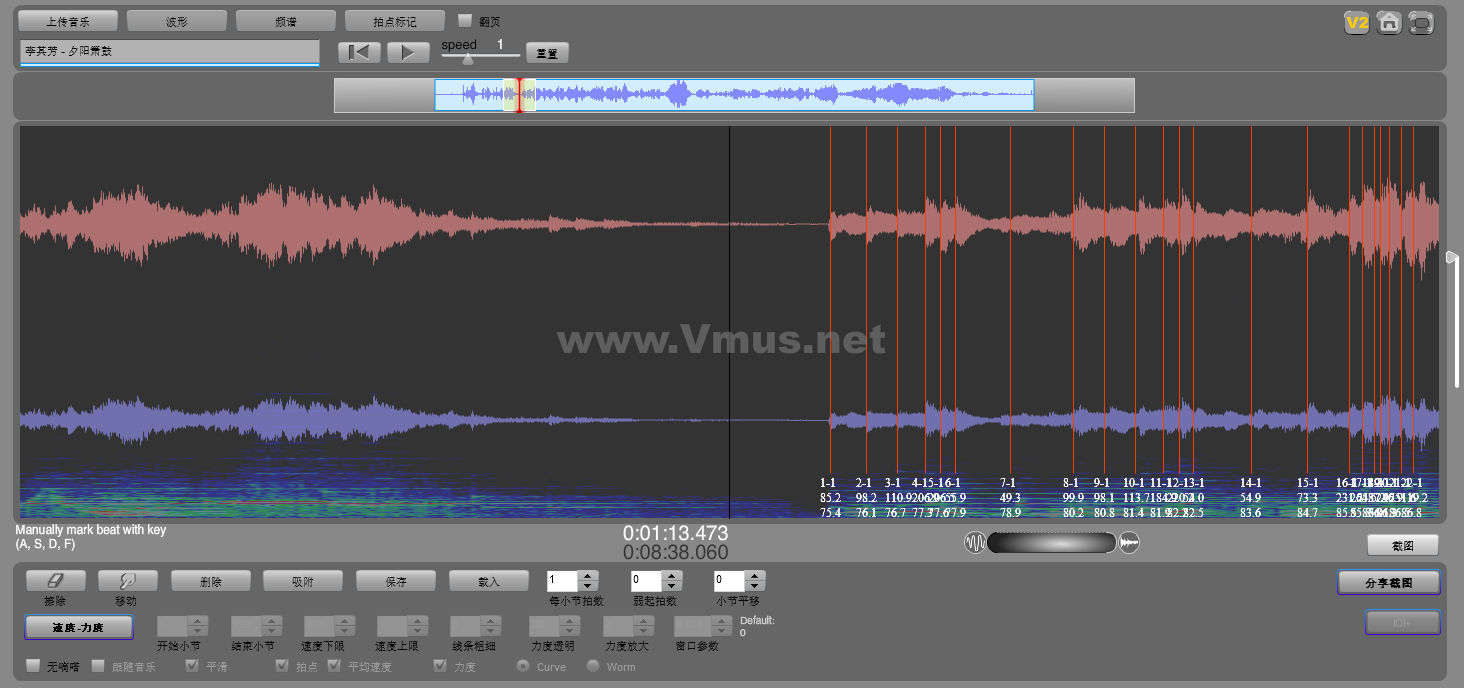Click the 保存 save button
Viewport: 1464px width, 688px height.
pos(396,580)
